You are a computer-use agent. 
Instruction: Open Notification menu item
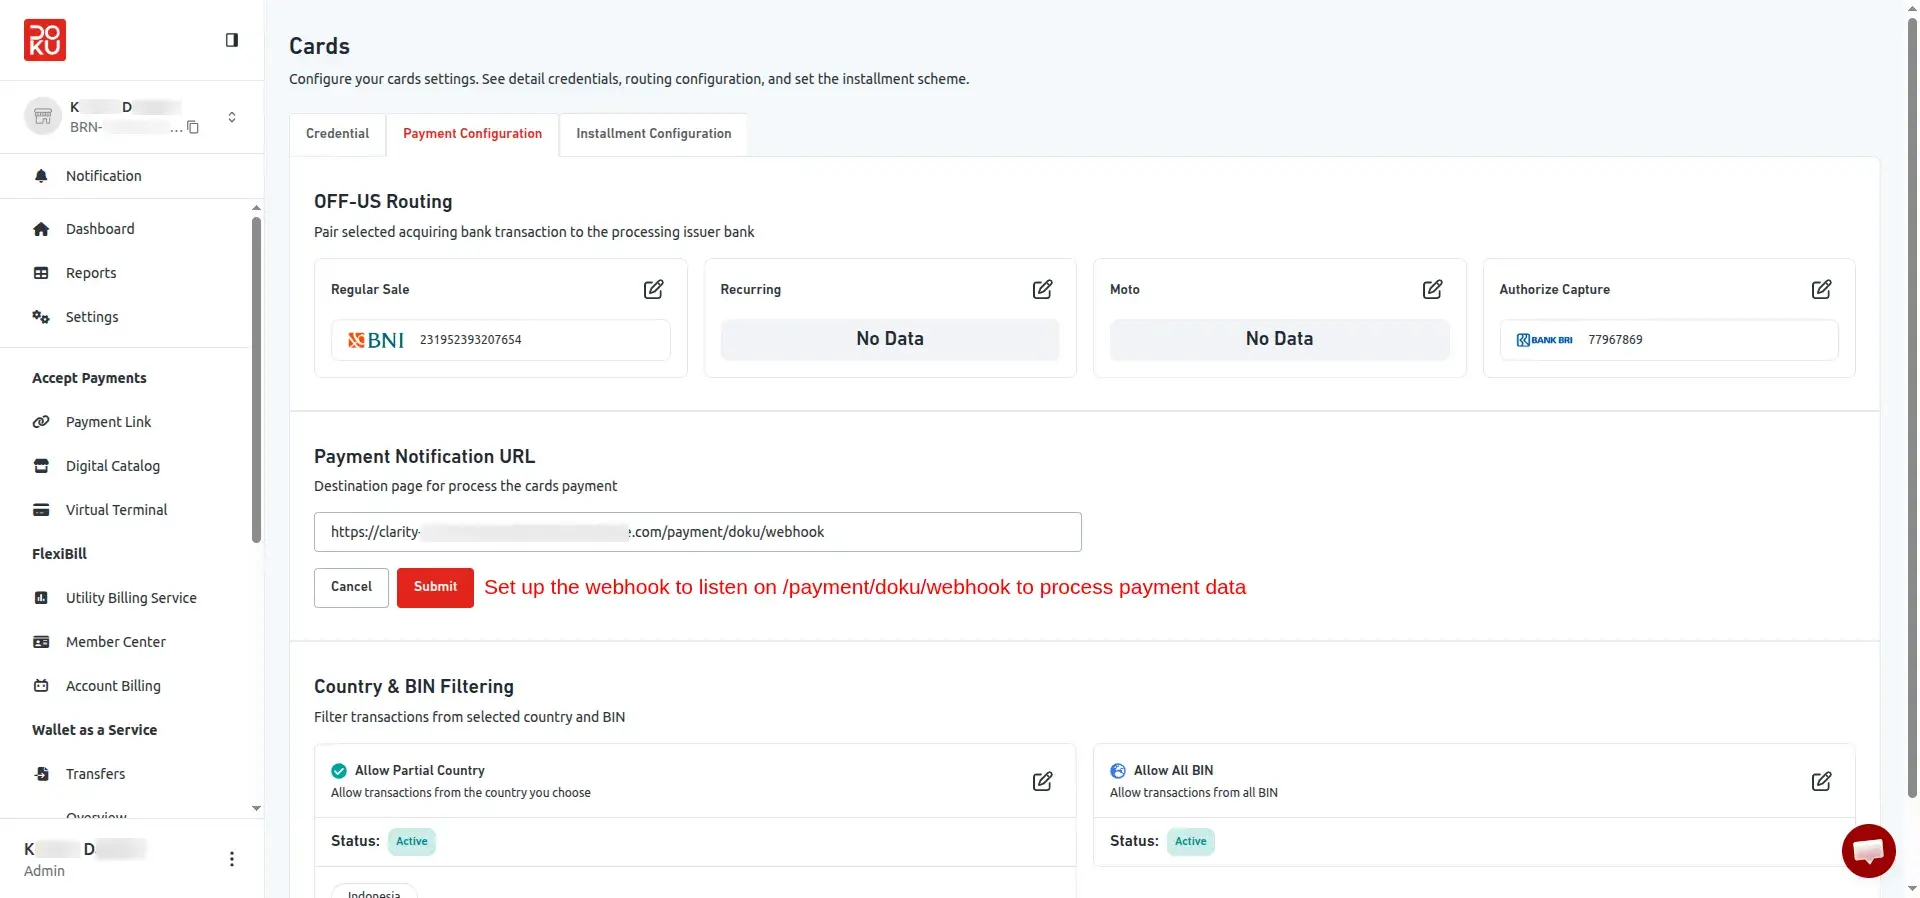pos(104,176)
